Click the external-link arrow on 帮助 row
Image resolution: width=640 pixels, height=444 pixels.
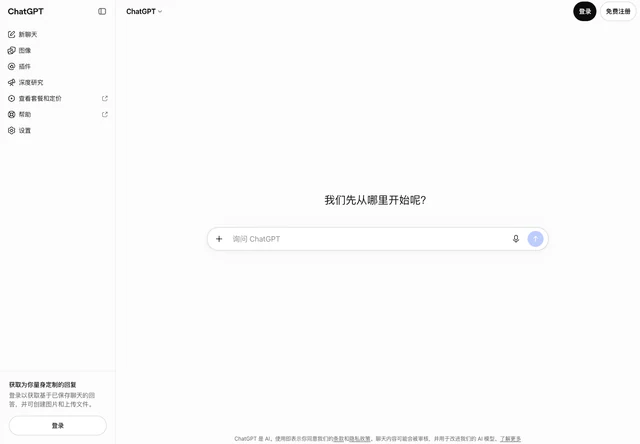pos(105,114)
